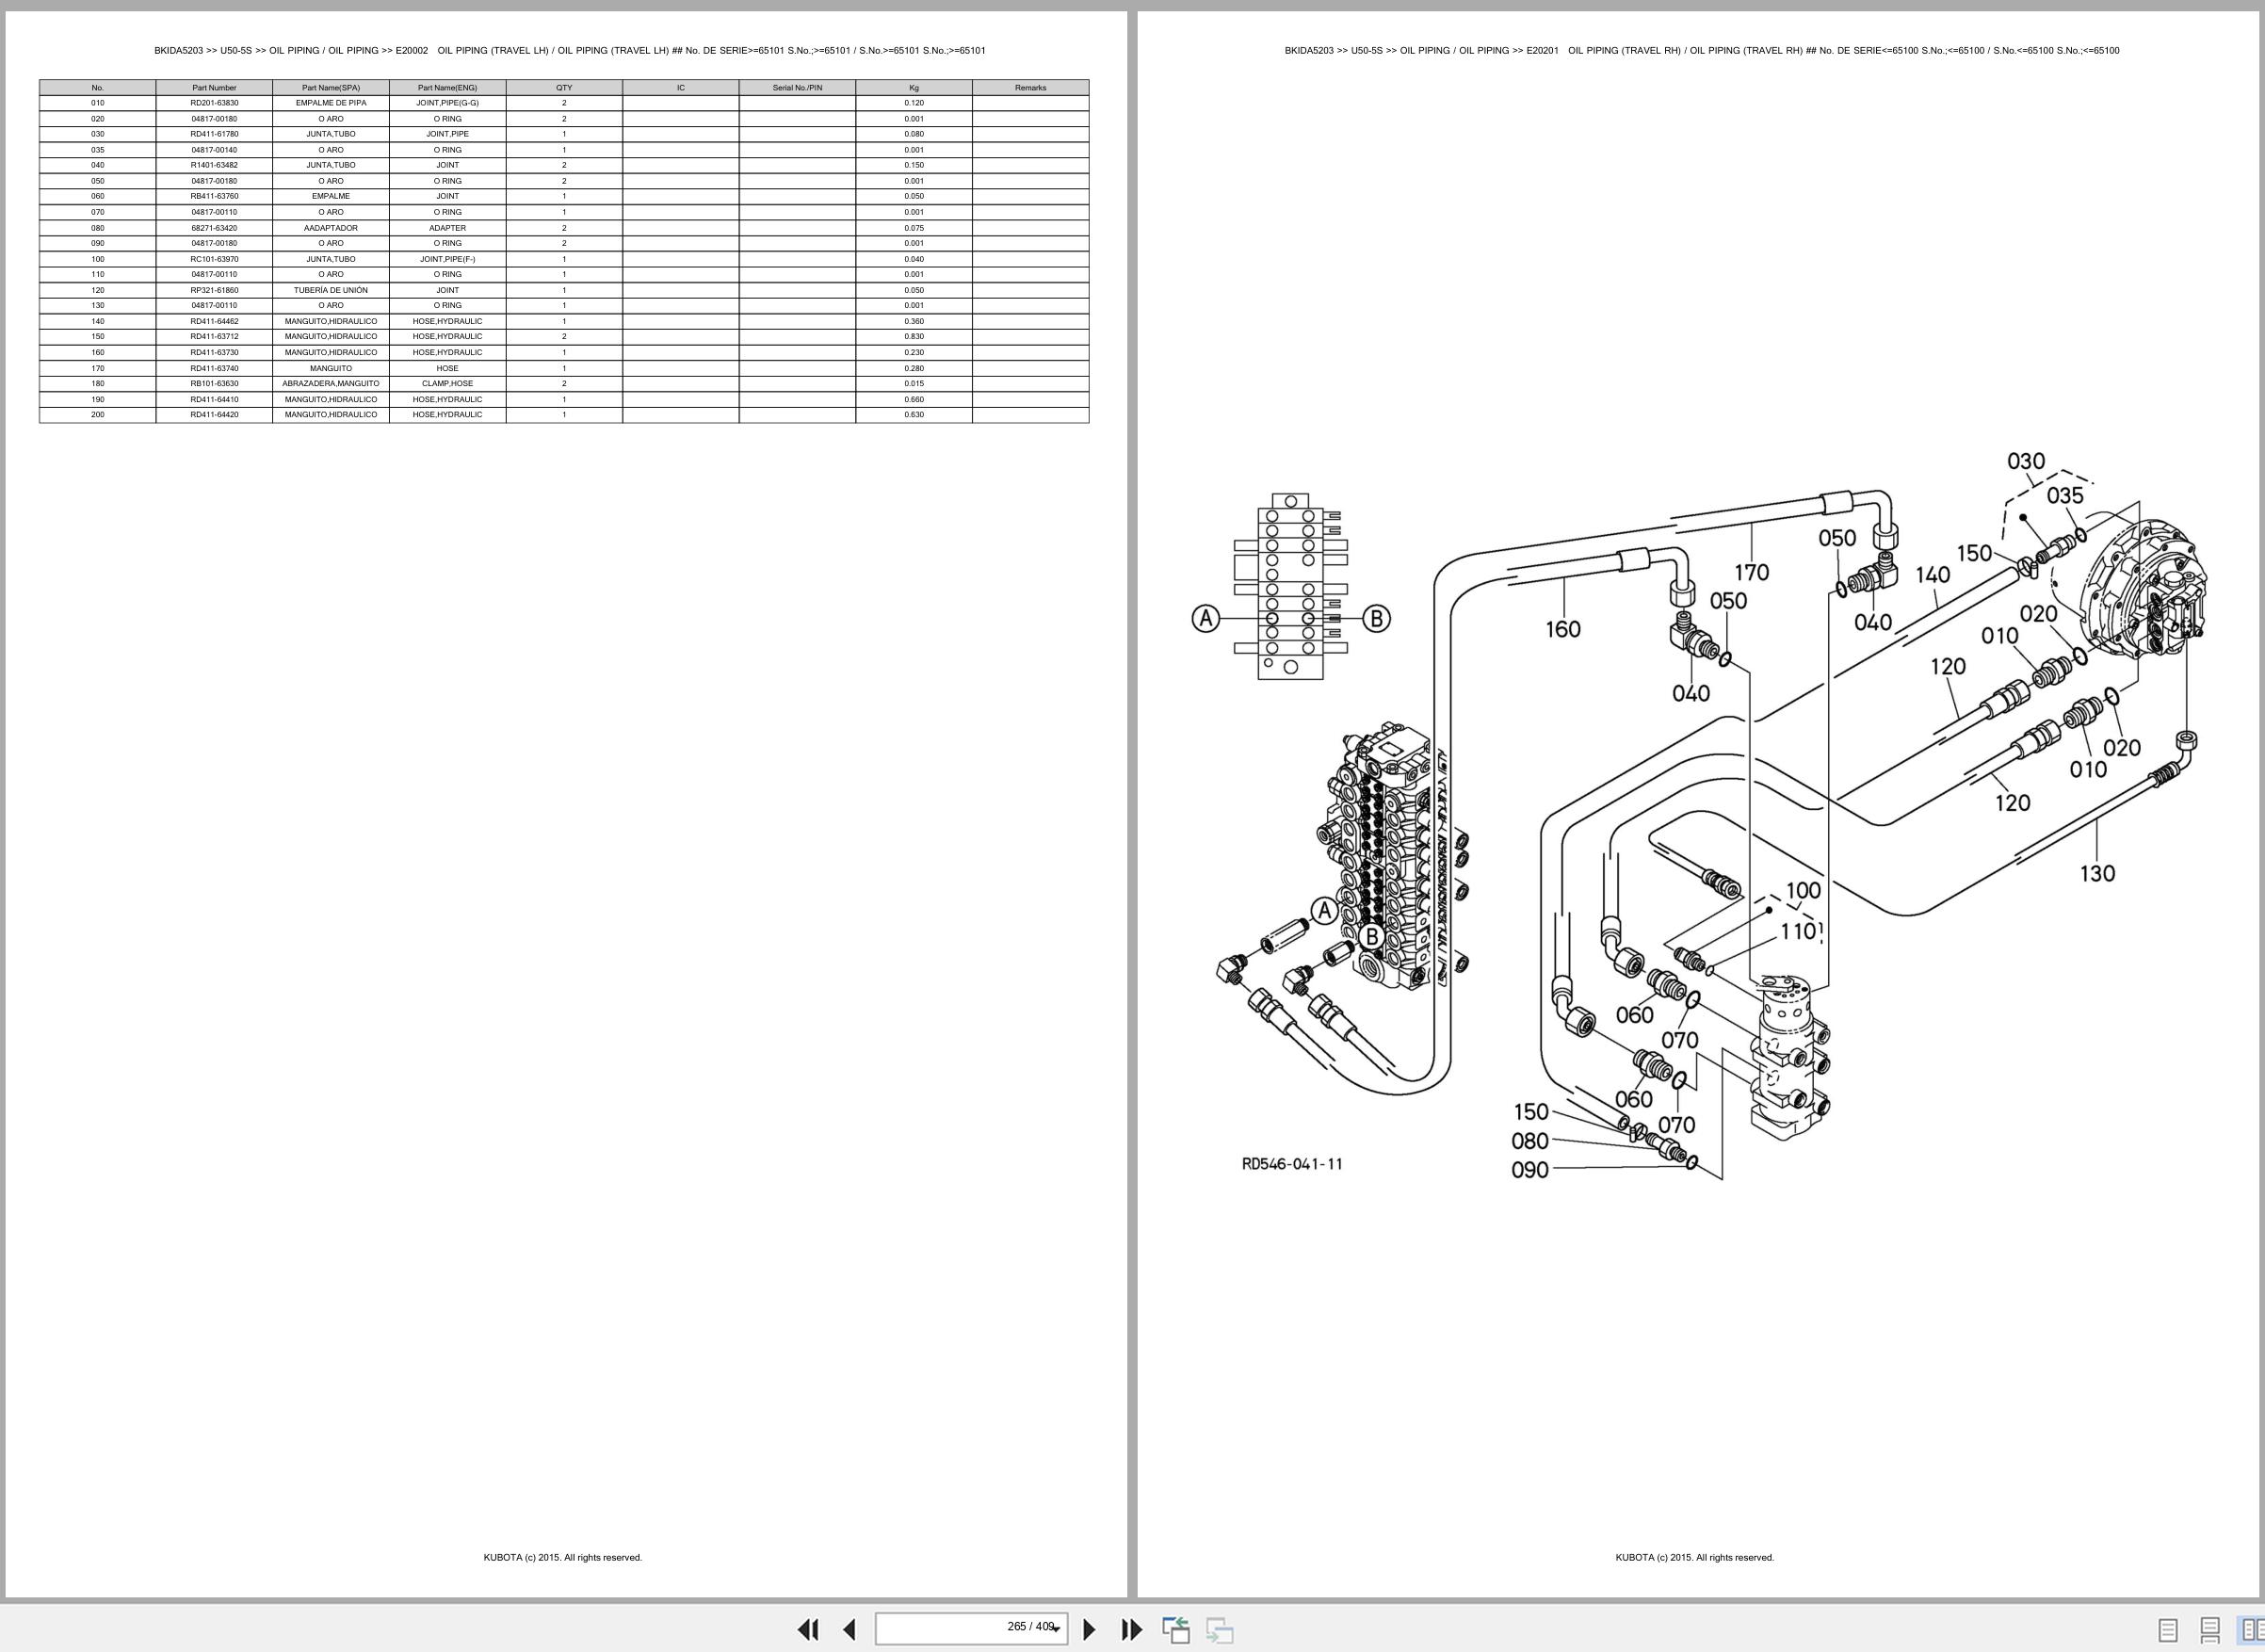Viewport: 2265px width, 1652px height.
Task: Select part number RC101-63970
Action: 214,259
